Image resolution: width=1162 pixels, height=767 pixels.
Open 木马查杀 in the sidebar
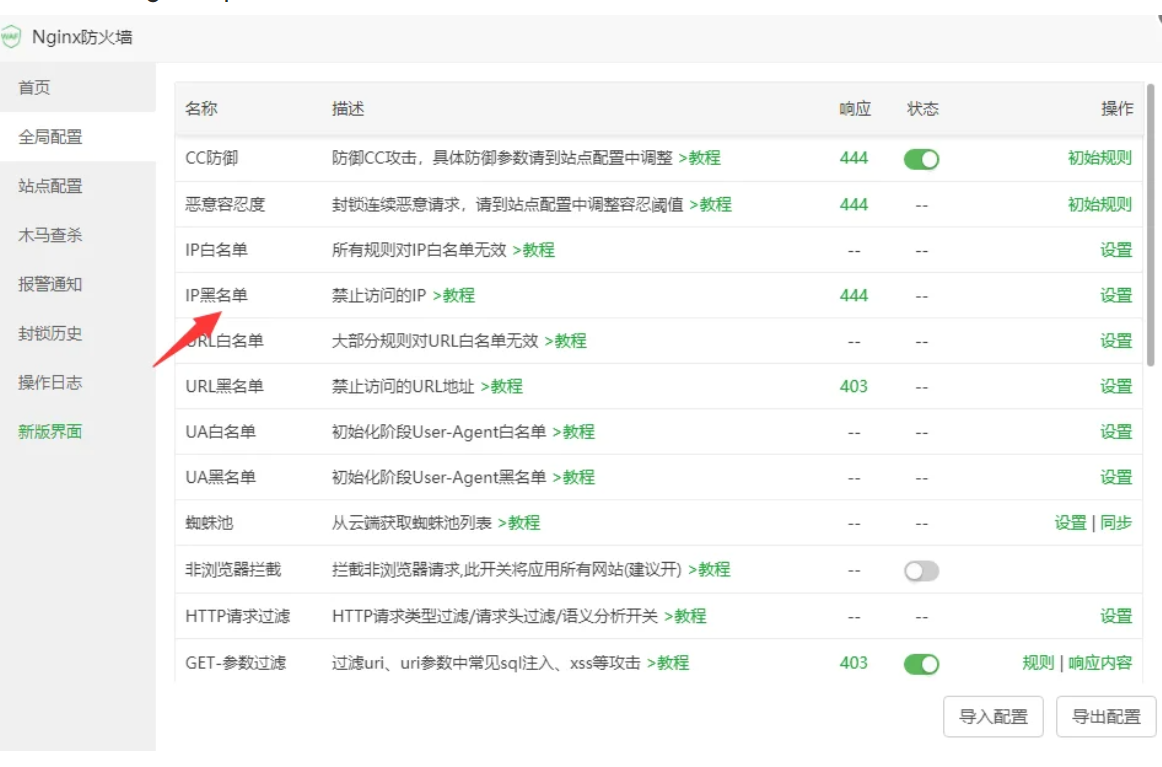click(x=50, y=235)
